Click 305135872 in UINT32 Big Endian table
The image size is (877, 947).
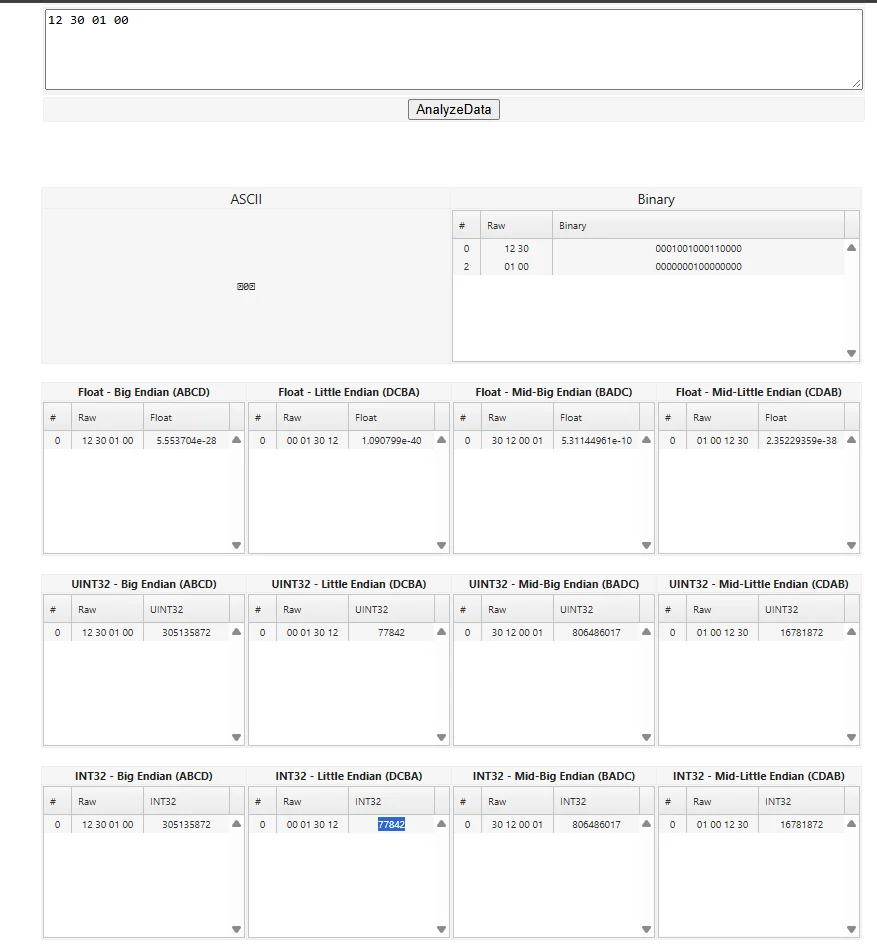point(186,632)
